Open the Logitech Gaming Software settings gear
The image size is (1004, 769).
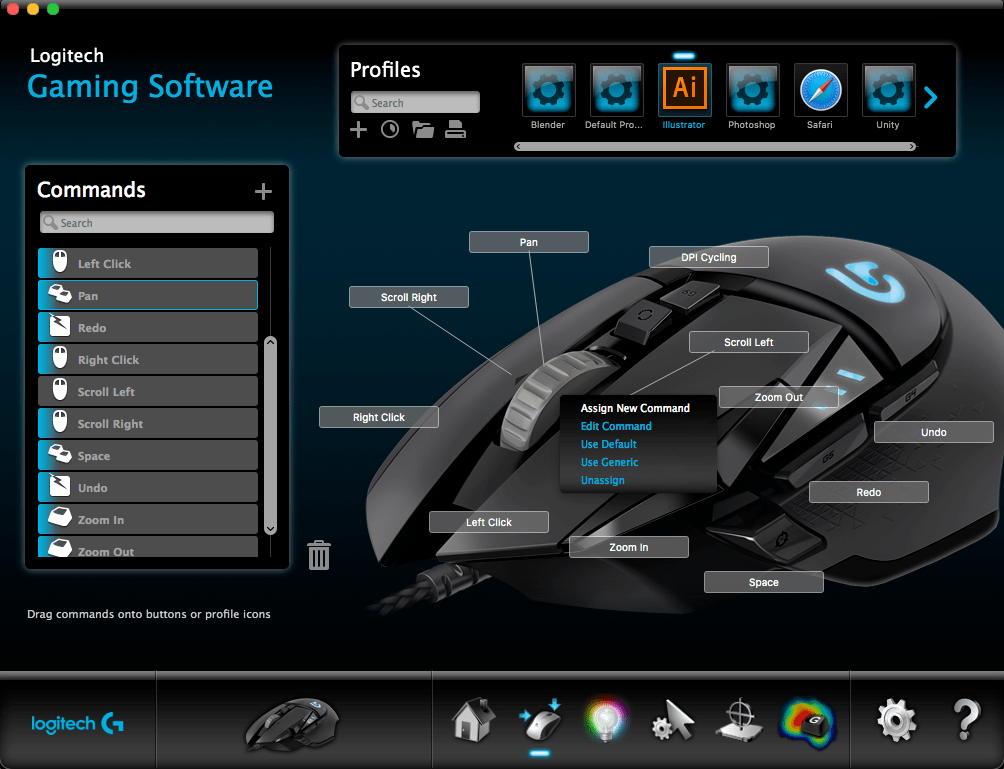895,719
